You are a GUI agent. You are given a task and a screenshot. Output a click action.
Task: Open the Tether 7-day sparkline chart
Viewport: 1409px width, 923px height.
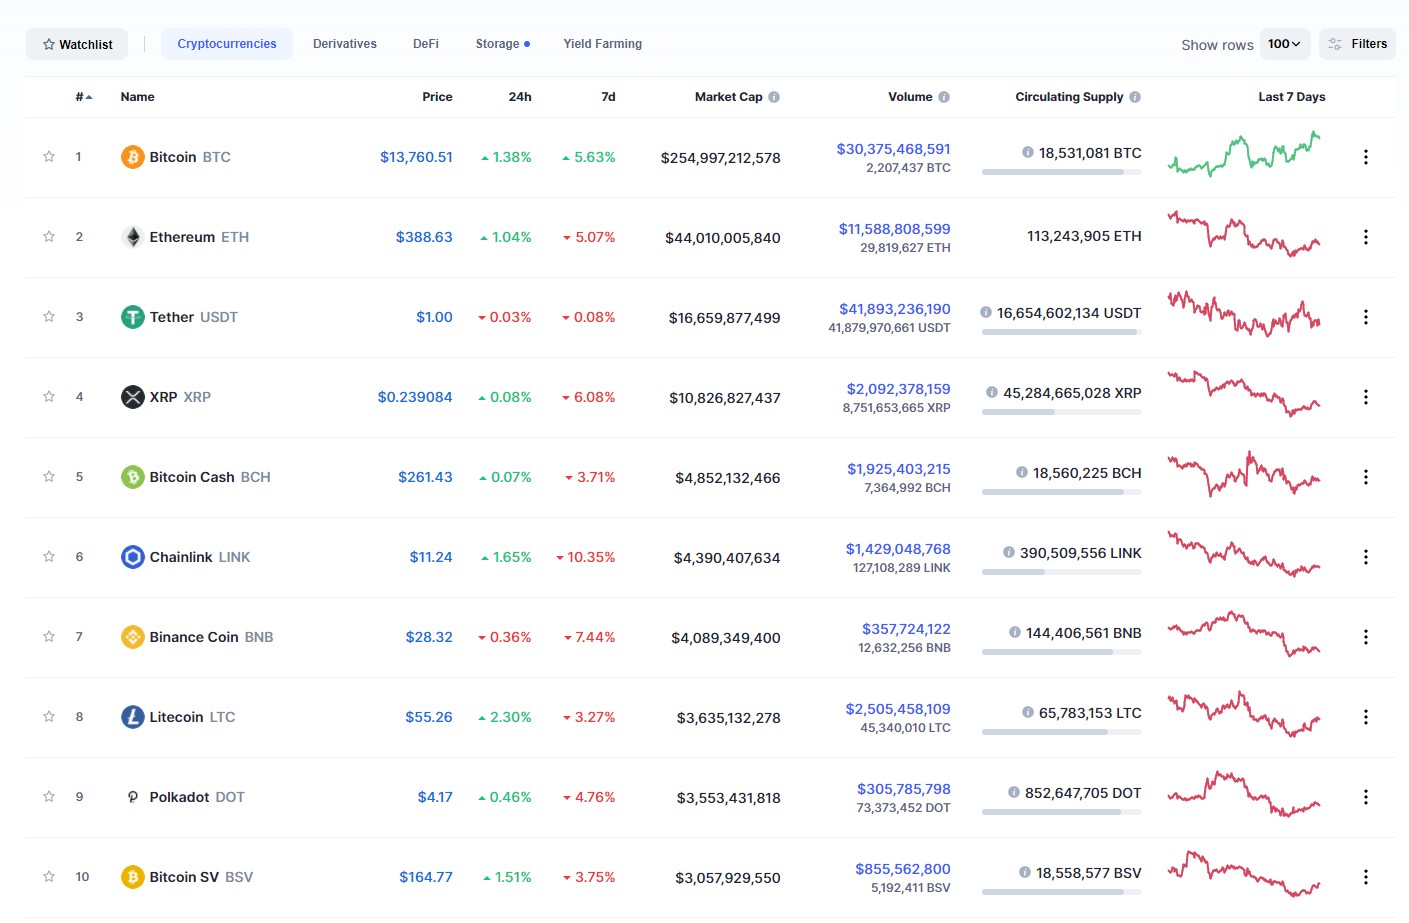[1244, 314]
